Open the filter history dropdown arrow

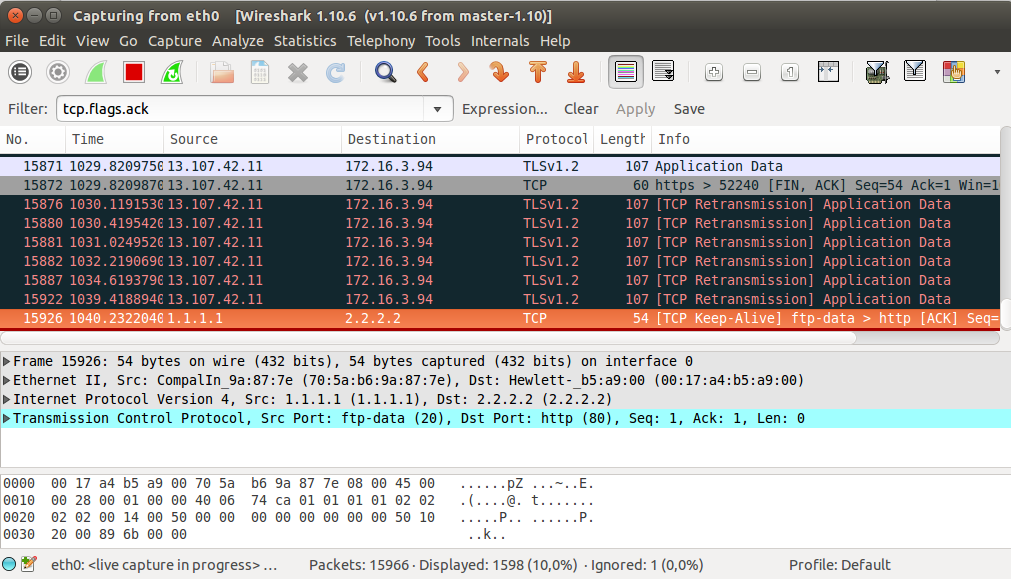pyautogui.click(x=437, y=109)
